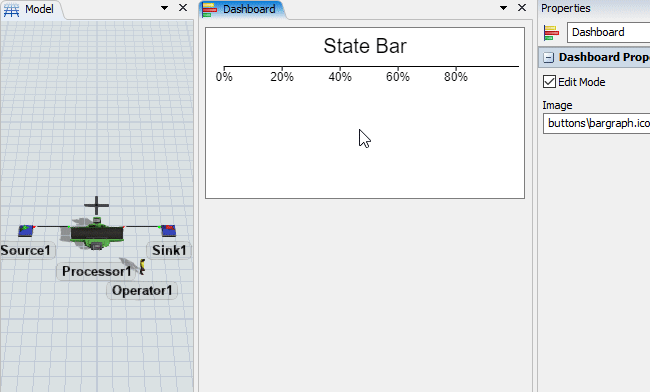The width and height of the screenshot is (650, 392).
Task: Click the Dashboard tab bar-graph icon
Action: (x=209, y=10)
